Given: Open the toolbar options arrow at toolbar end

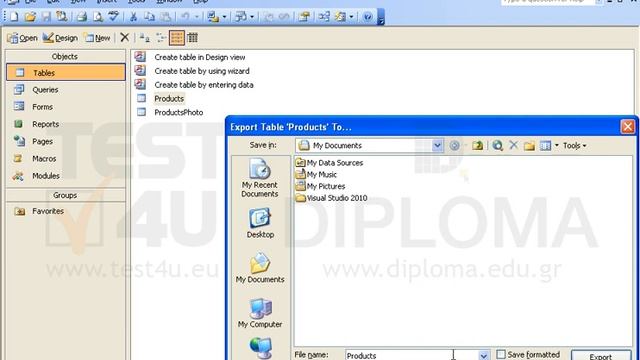Looking at the screenshot, I should [x=381, y=17].
